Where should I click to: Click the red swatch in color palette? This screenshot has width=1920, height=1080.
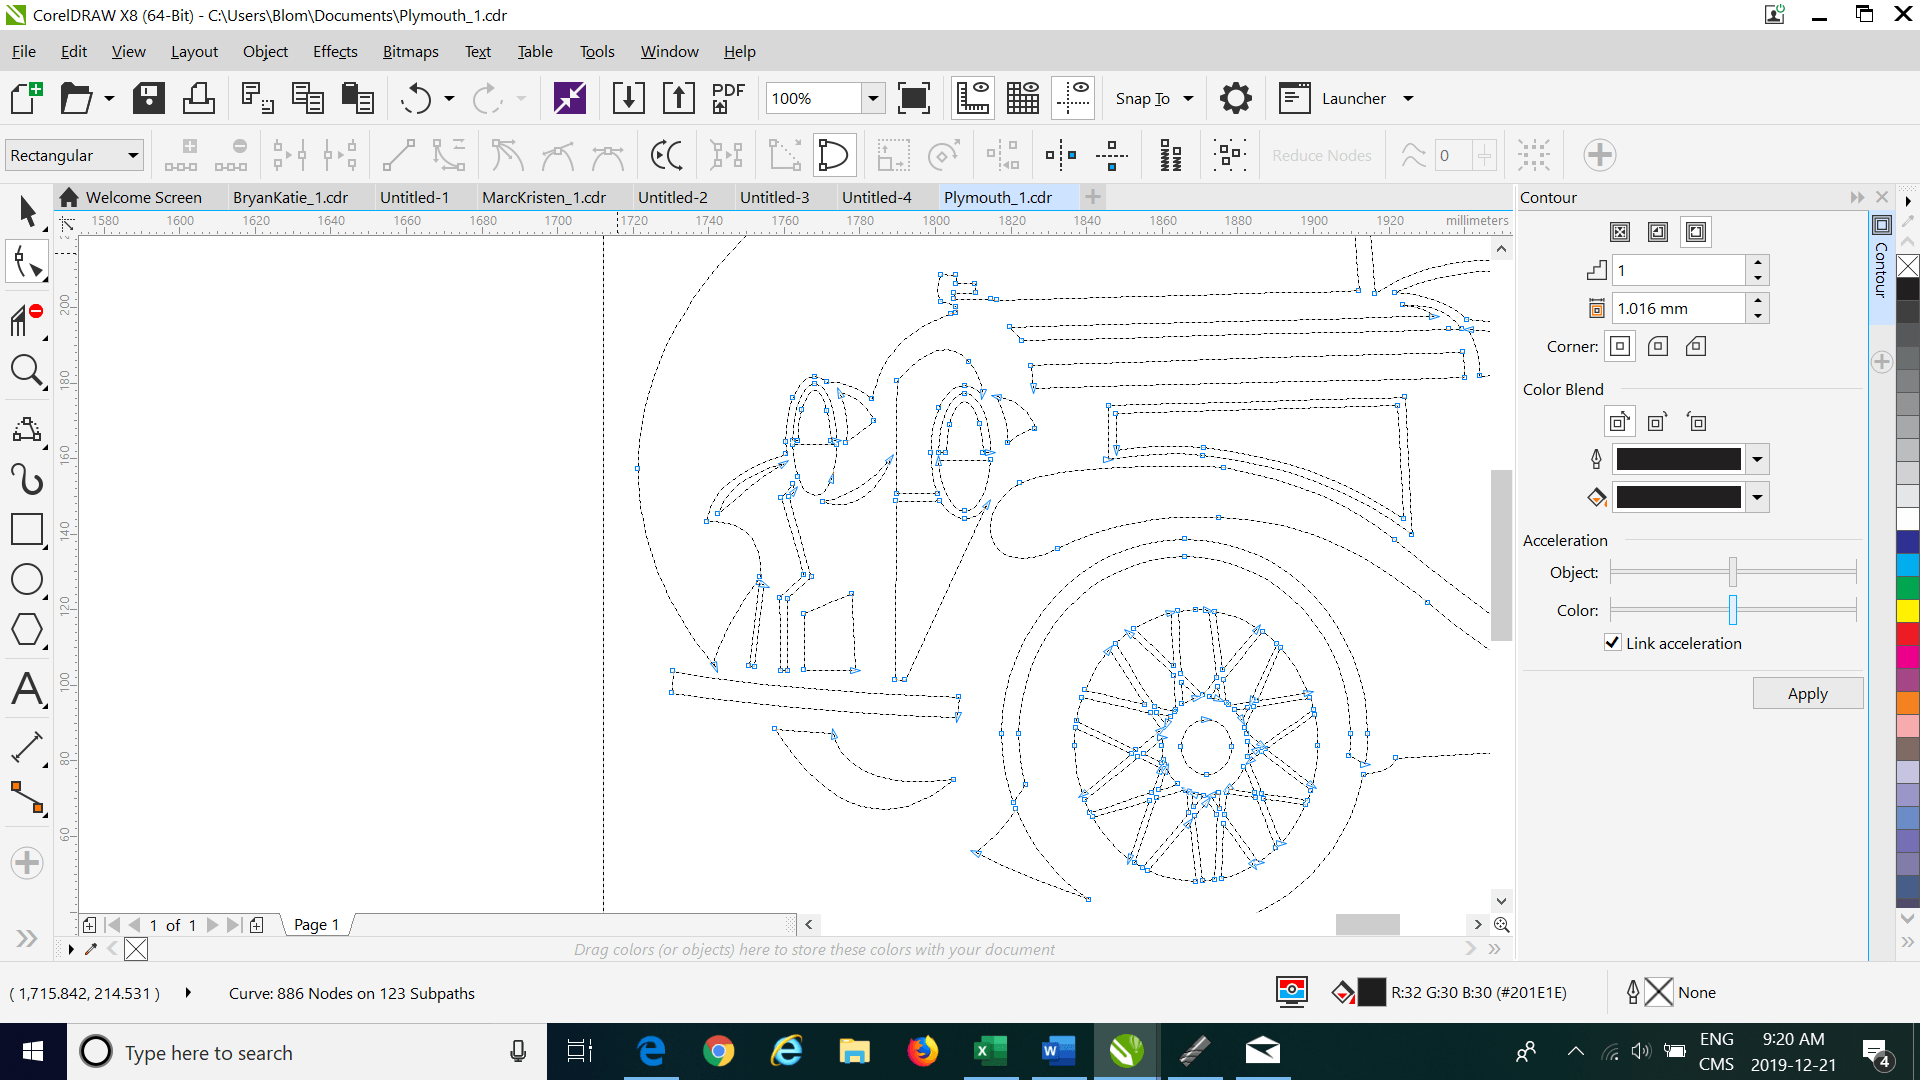pos(1907,634)
